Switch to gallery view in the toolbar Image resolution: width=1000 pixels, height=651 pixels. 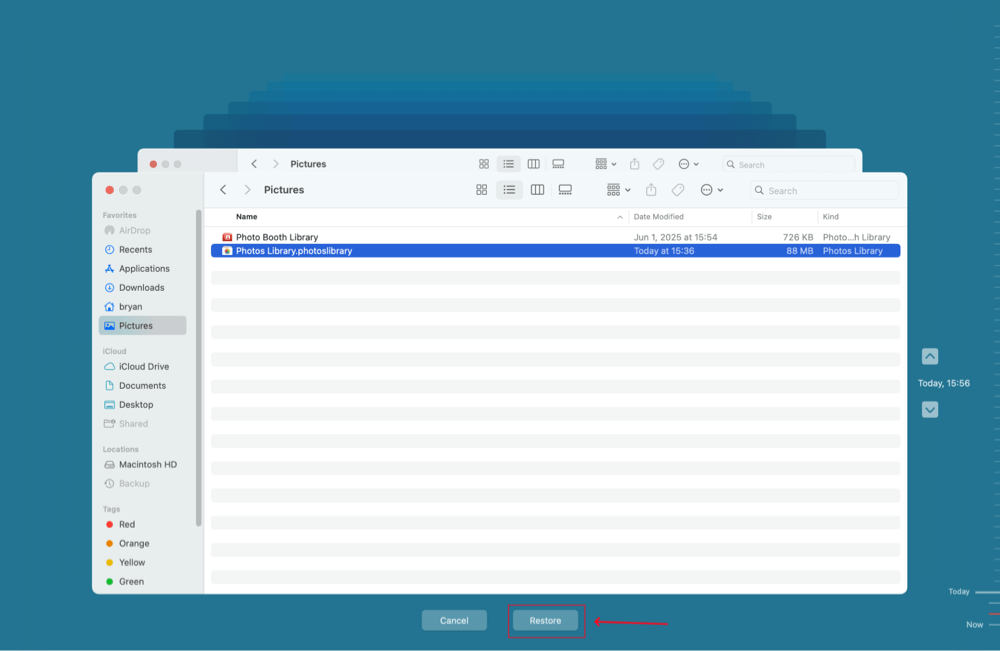tap(565, 189)
